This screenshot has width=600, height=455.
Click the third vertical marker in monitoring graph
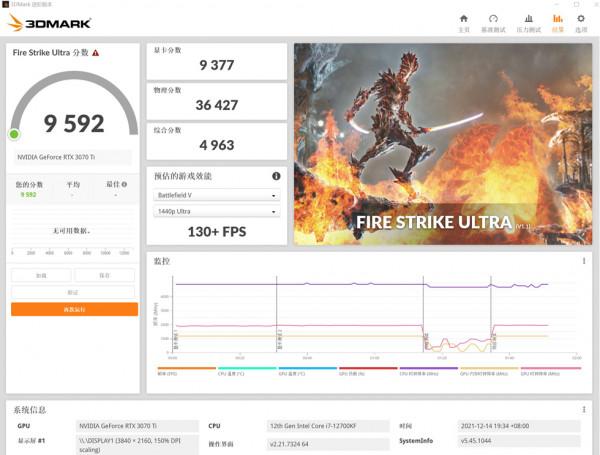click(x=491, y=314)
